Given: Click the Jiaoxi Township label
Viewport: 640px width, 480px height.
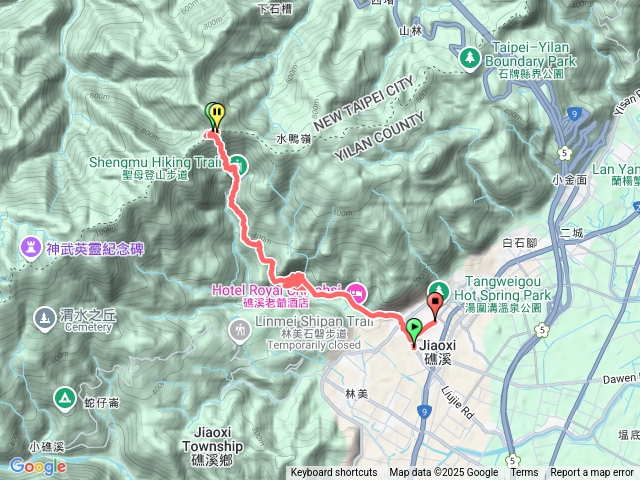Looking at the screenshot, I should [x=213, y=447].
